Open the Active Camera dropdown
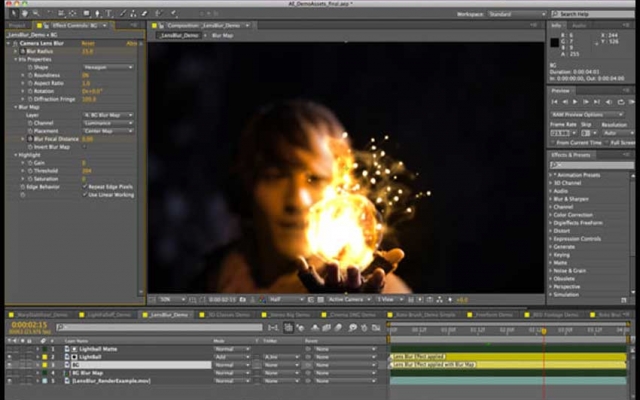Viewport: 640px width, 400px height. 349,300
